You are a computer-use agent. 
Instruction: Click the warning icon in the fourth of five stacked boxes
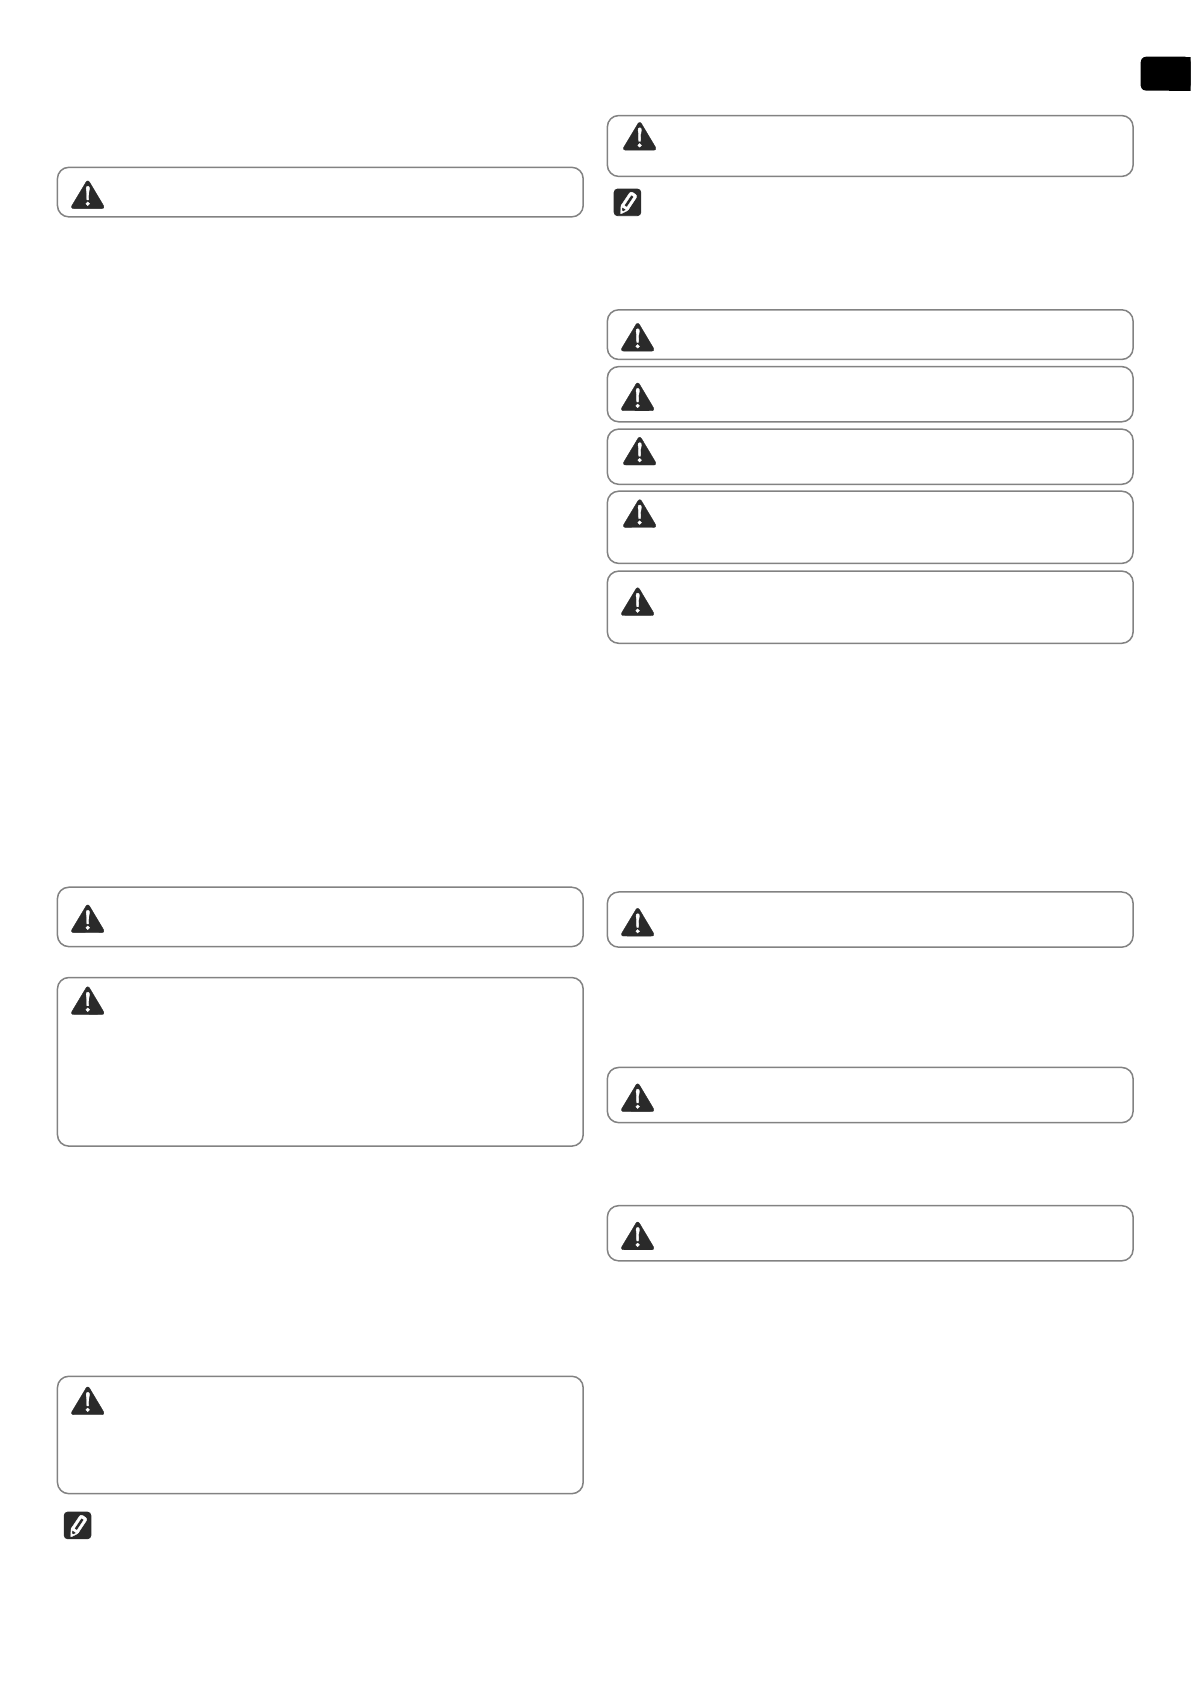tap(639, 513)
